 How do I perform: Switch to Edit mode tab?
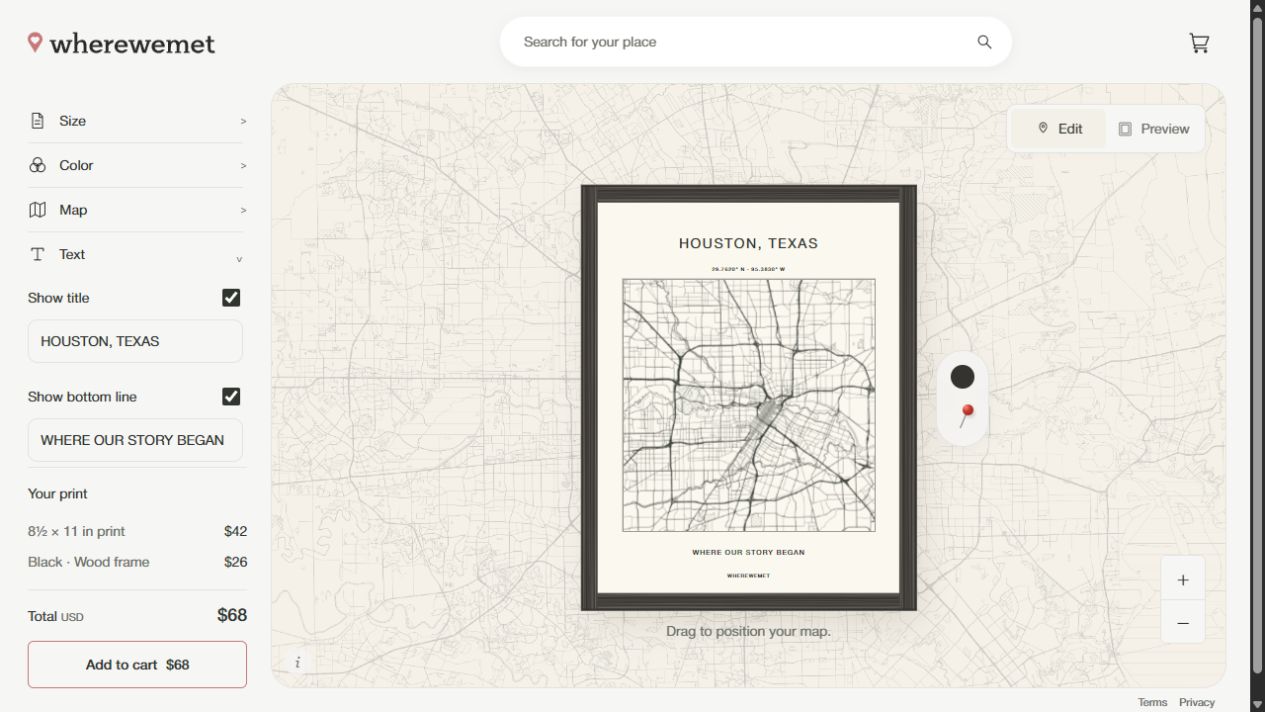coord(1059,129)
